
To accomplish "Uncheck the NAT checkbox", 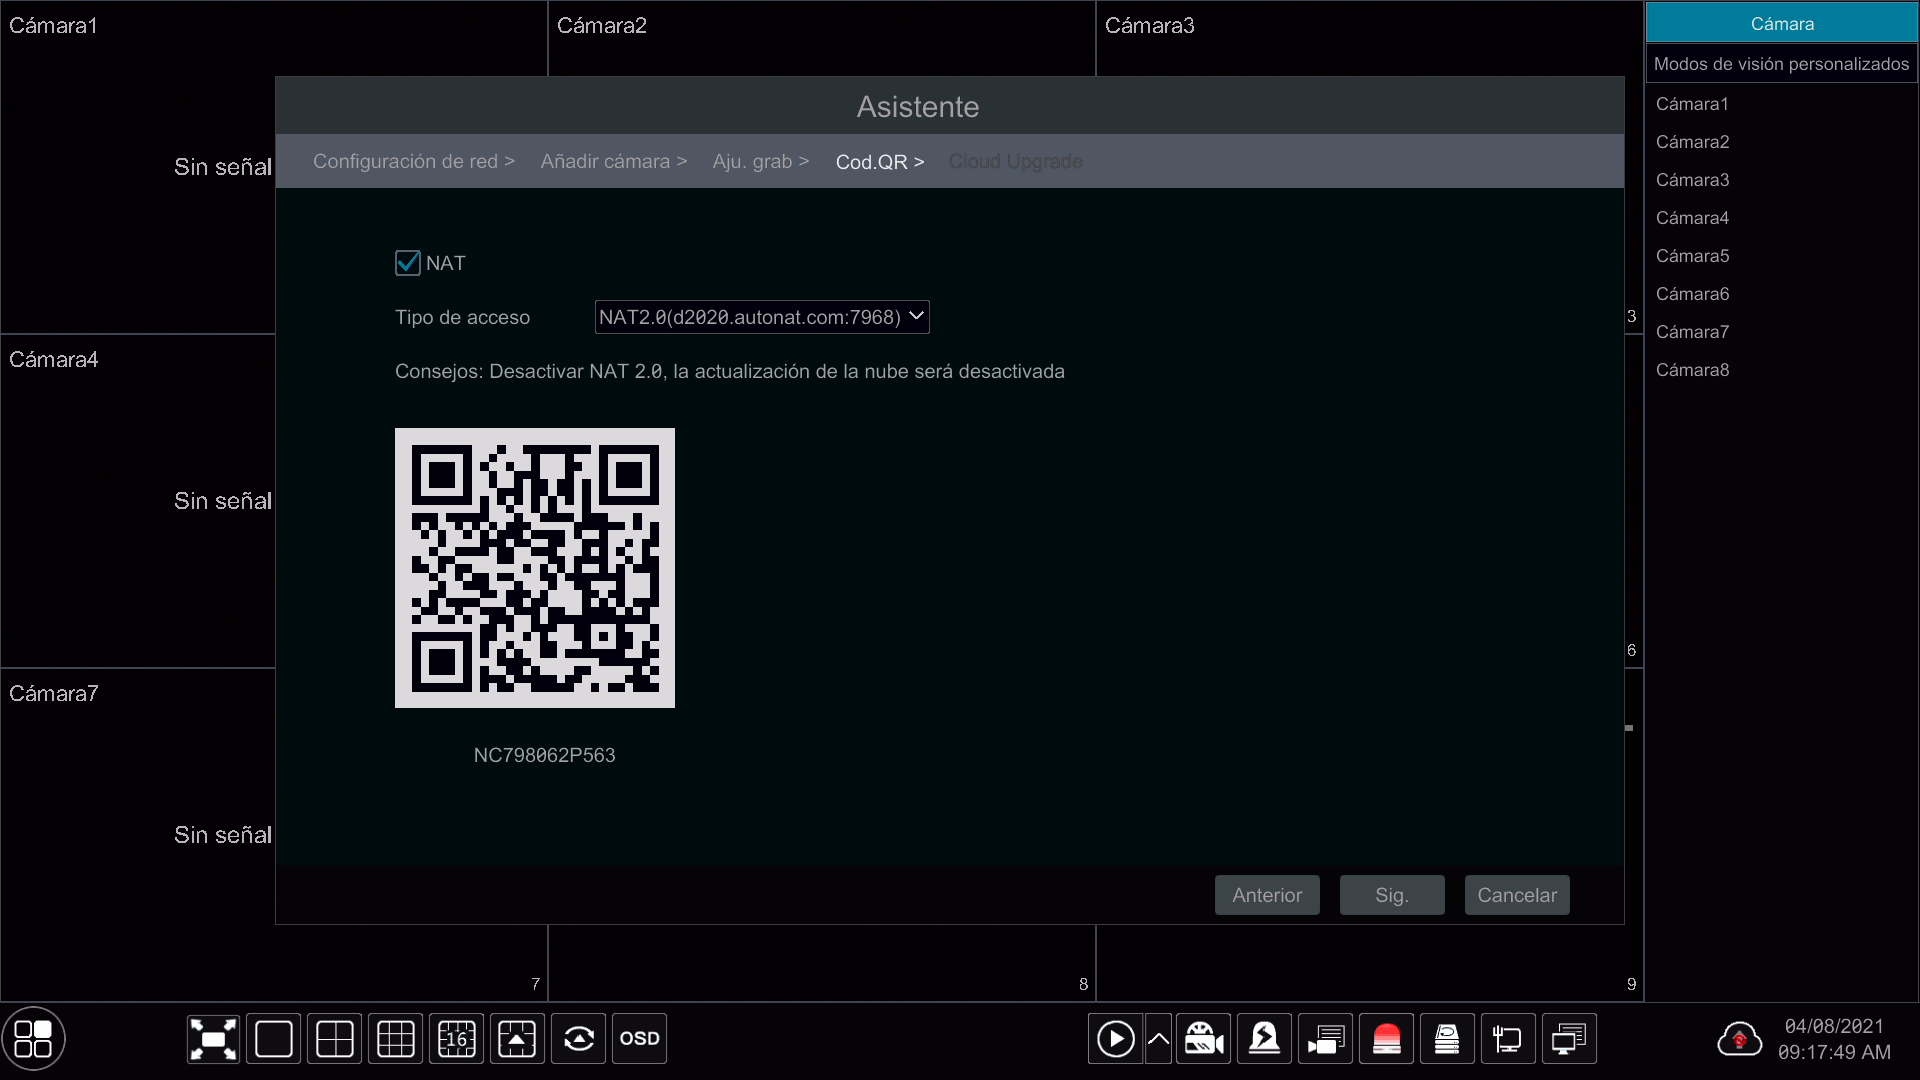I will (408, 263).
